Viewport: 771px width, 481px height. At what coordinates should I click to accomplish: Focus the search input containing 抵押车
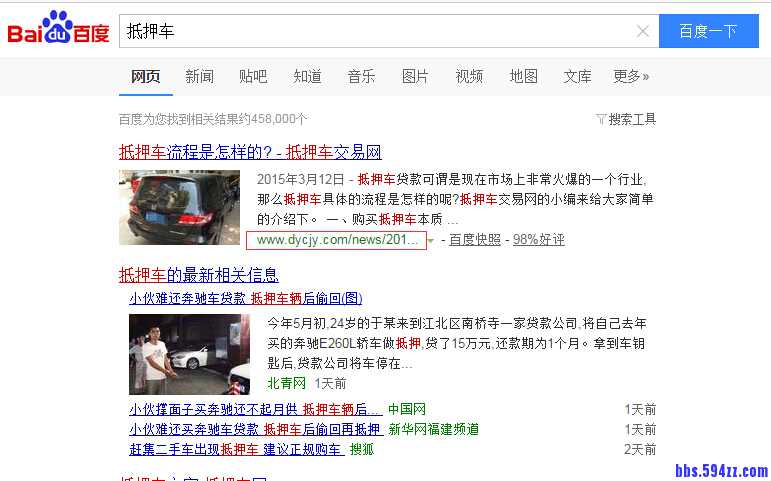(x=388, y=31)
